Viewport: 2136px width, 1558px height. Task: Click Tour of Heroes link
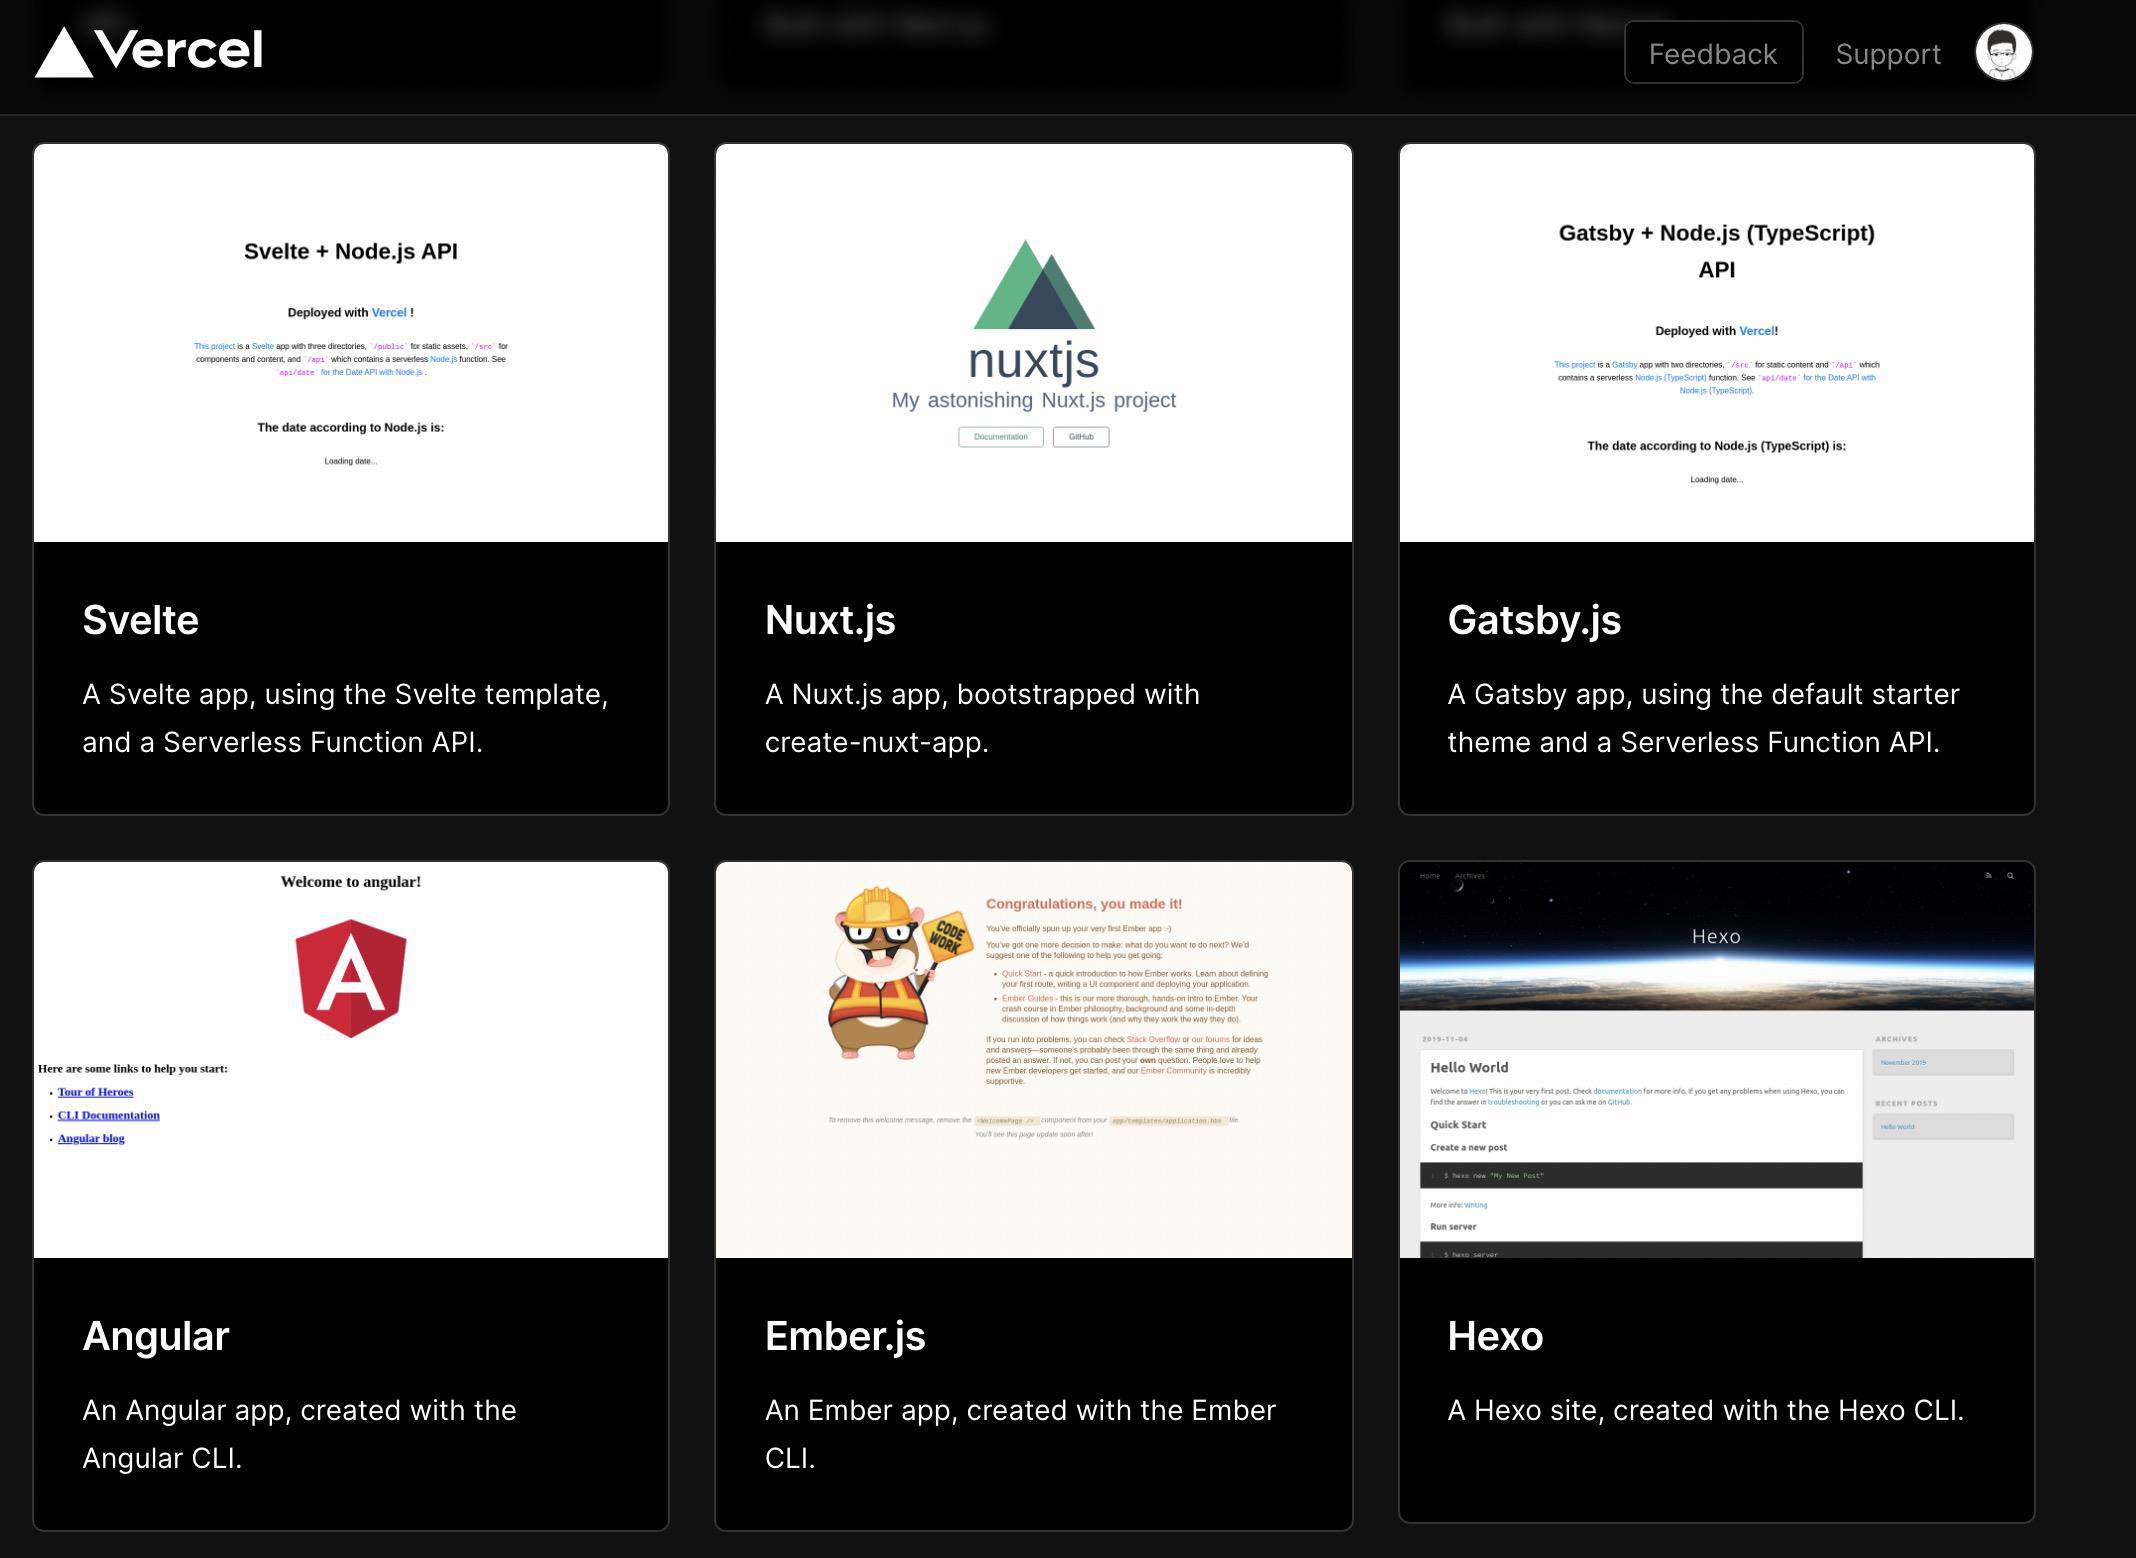tap(95, 1092)
